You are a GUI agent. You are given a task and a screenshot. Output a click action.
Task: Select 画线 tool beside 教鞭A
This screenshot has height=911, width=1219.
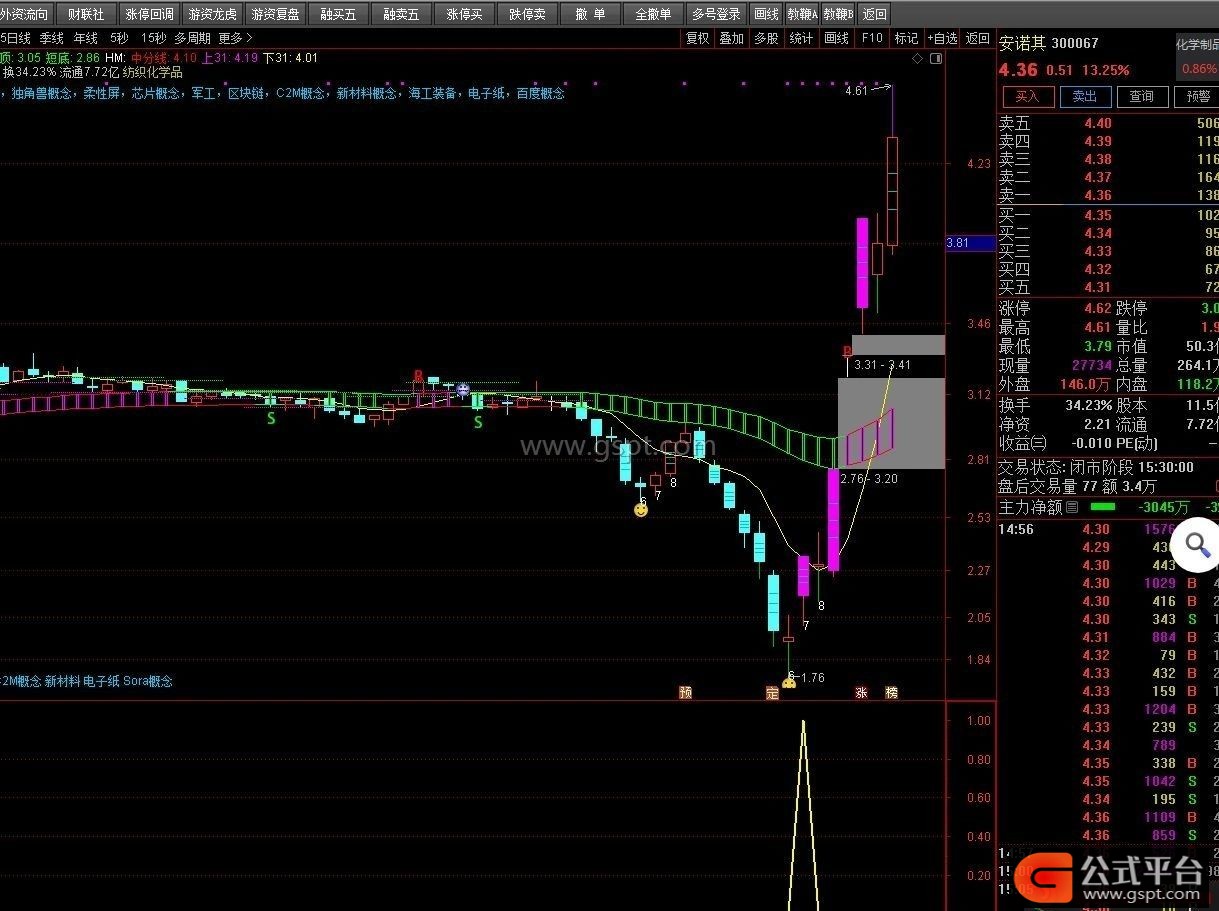767,14
